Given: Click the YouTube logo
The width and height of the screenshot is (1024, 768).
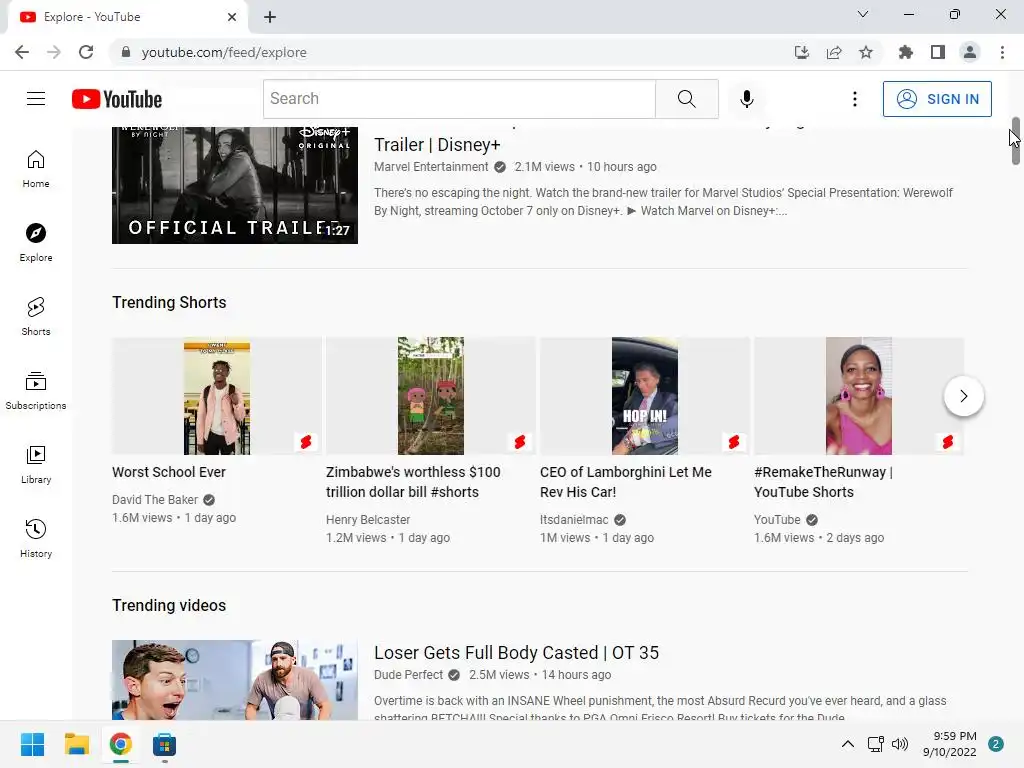Looking at the screenshot, I should click(x=117, y=99).
